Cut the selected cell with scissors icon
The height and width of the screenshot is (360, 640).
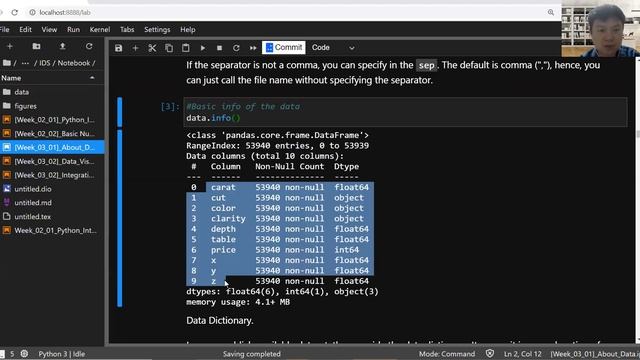(152, 48)
